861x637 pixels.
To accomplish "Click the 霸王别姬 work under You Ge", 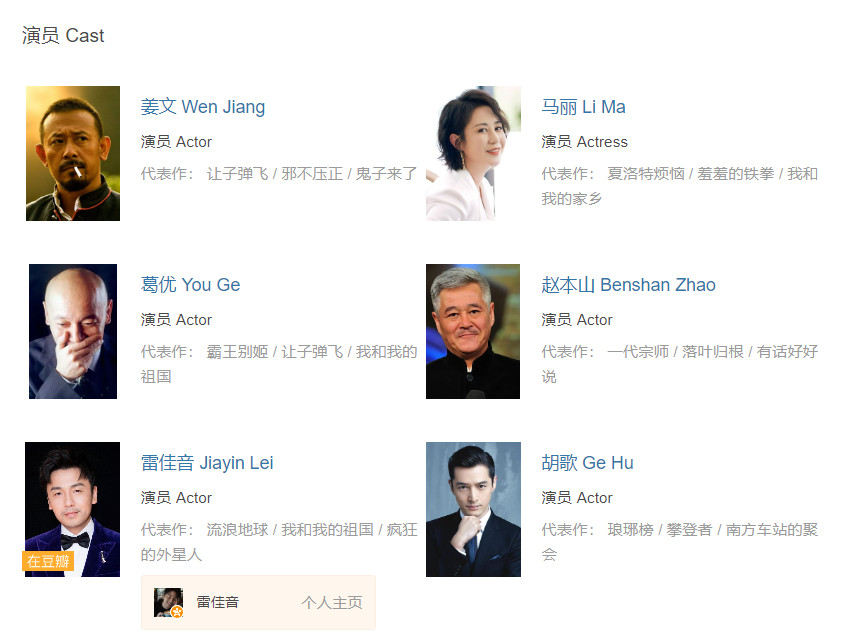I will click(237, 351).
